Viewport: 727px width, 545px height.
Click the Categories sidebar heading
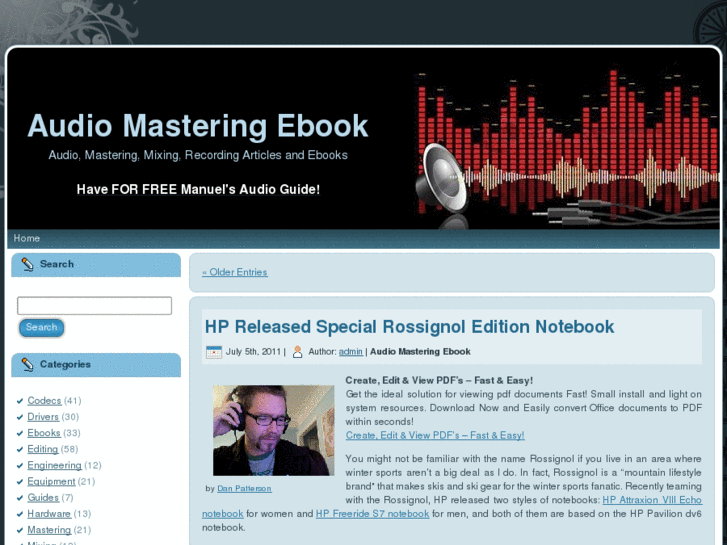tap(65, 365)
